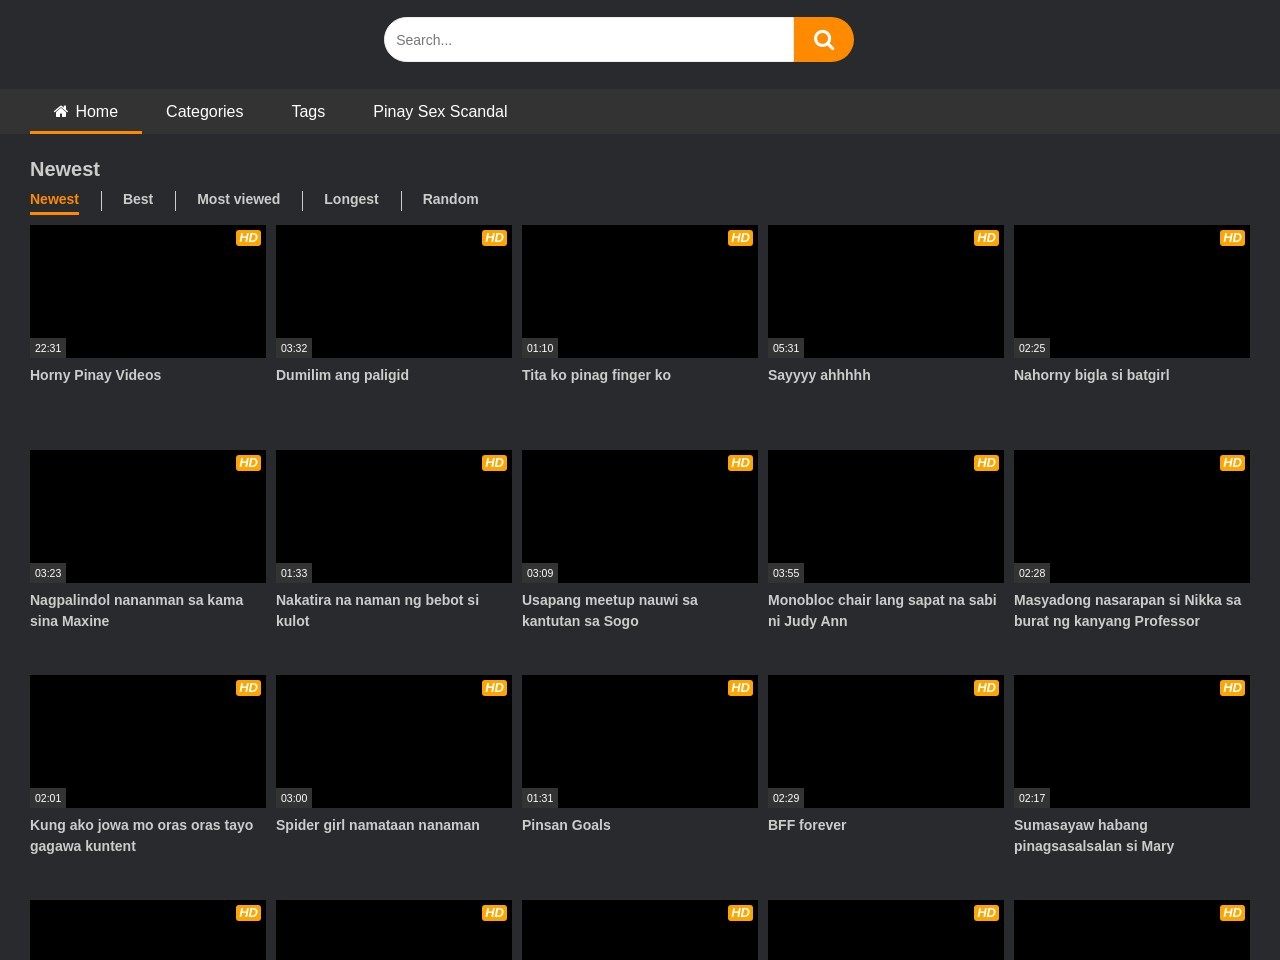Select the Newest sorting tab
The width and height of the screenshot is (1280, 960).
coord(54,199)
